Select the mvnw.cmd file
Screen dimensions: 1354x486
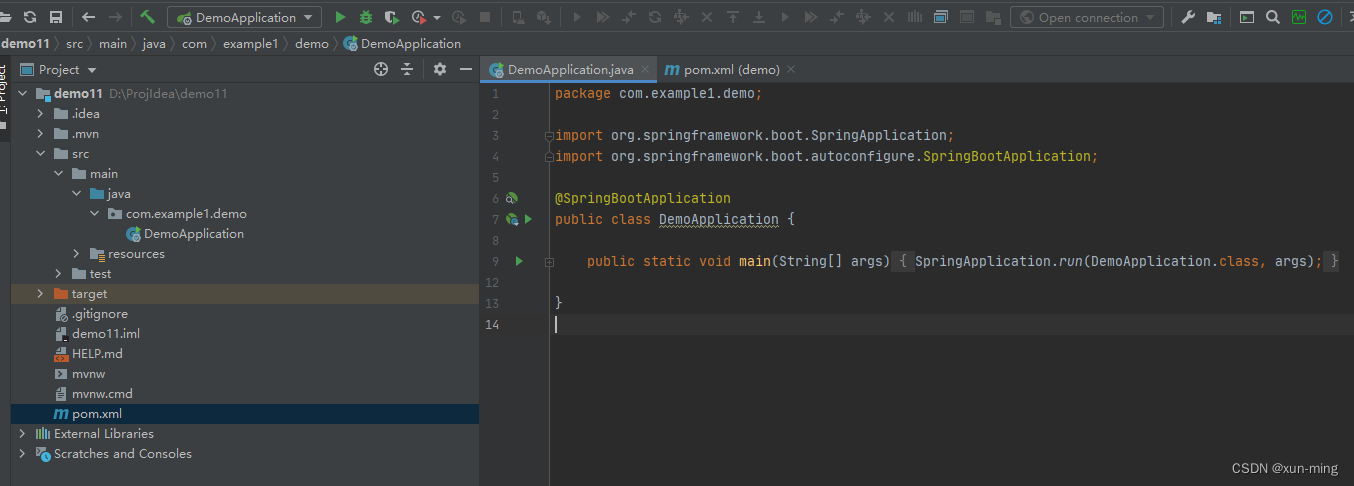point(102,394)
